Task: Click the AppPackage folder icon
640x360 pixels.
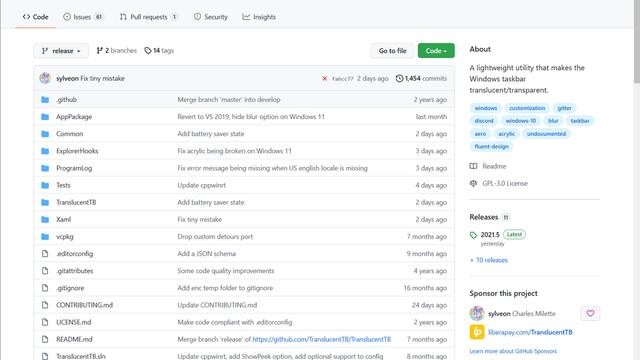Action: (45, 117)
